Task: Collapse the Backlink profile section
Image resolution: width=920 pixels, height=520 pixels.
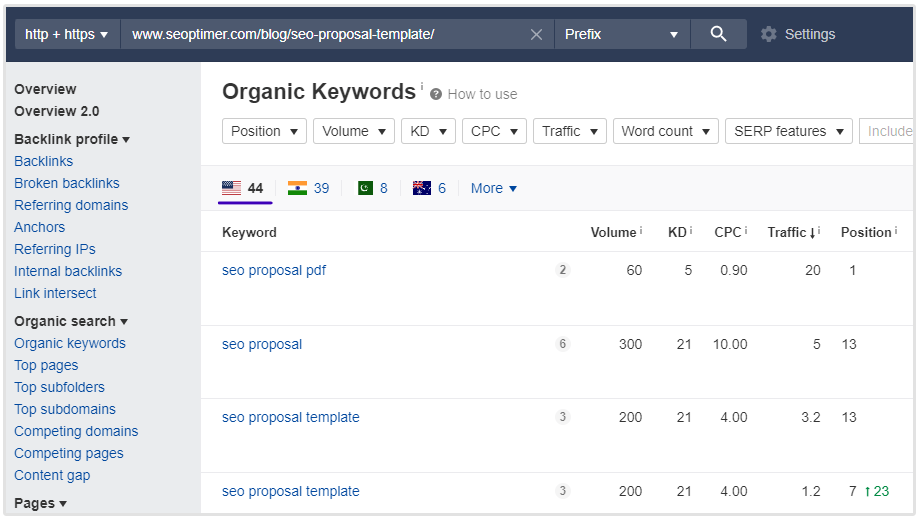Action: point(72,139)
